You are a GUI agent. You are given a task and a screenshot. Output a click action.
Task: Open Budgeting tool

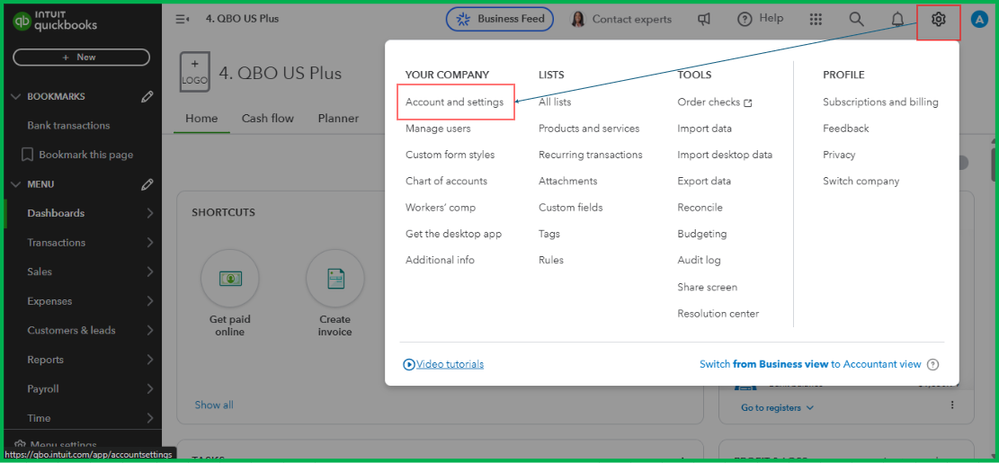(702, 234)
